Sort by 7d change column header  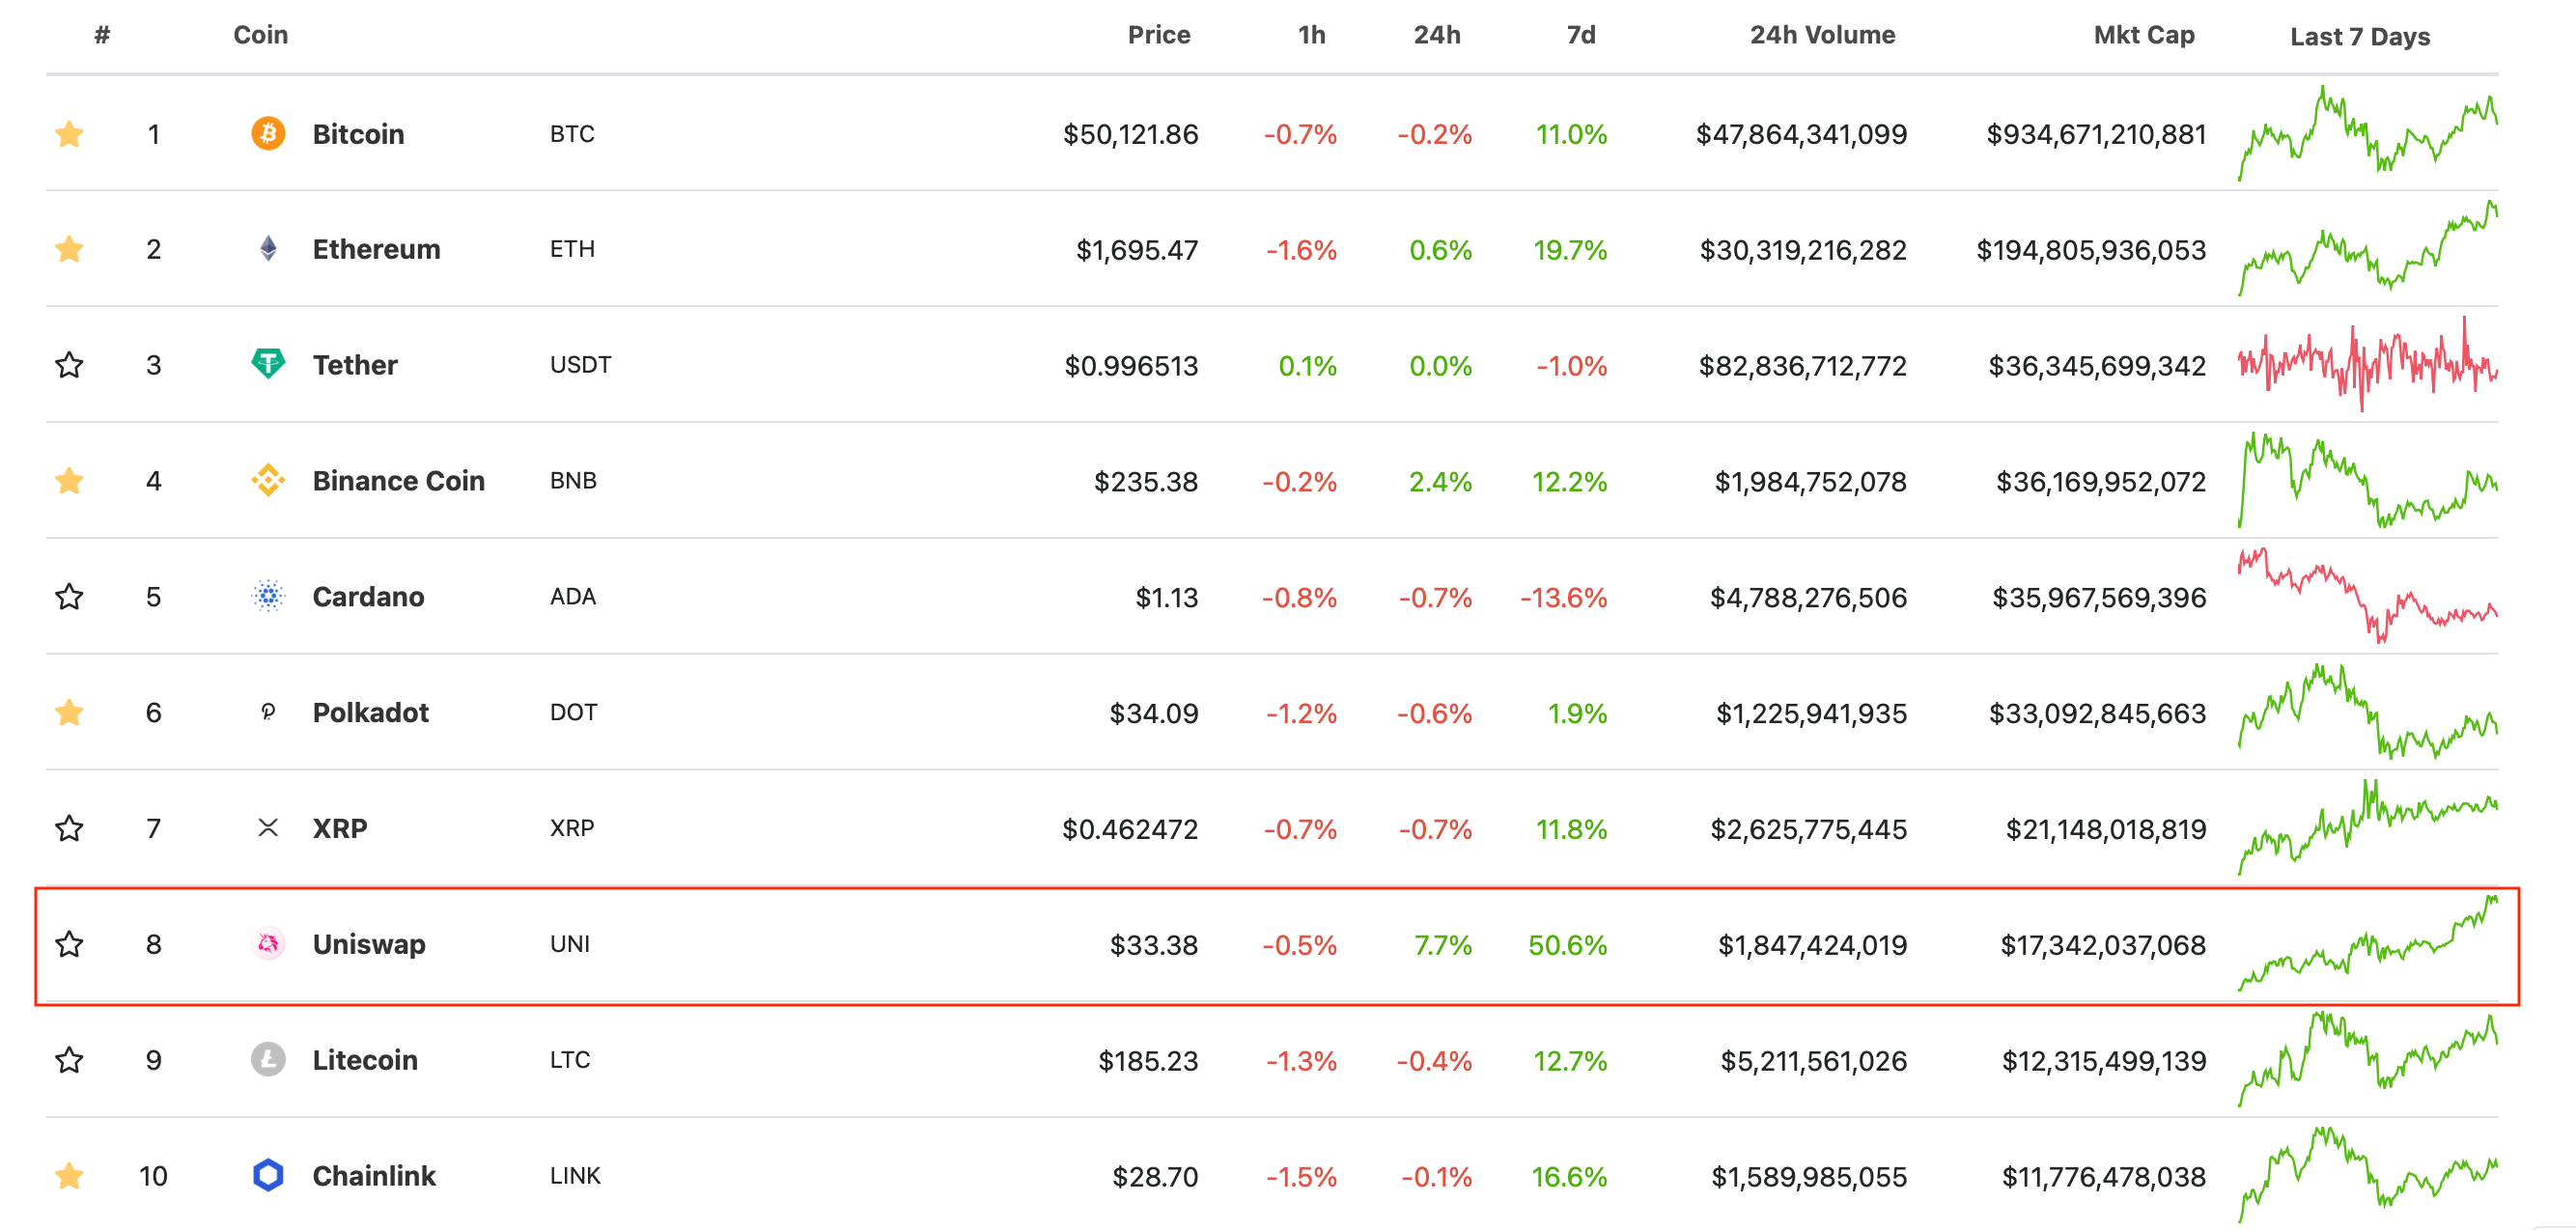pyautogui.click(x=1581, y=35)
